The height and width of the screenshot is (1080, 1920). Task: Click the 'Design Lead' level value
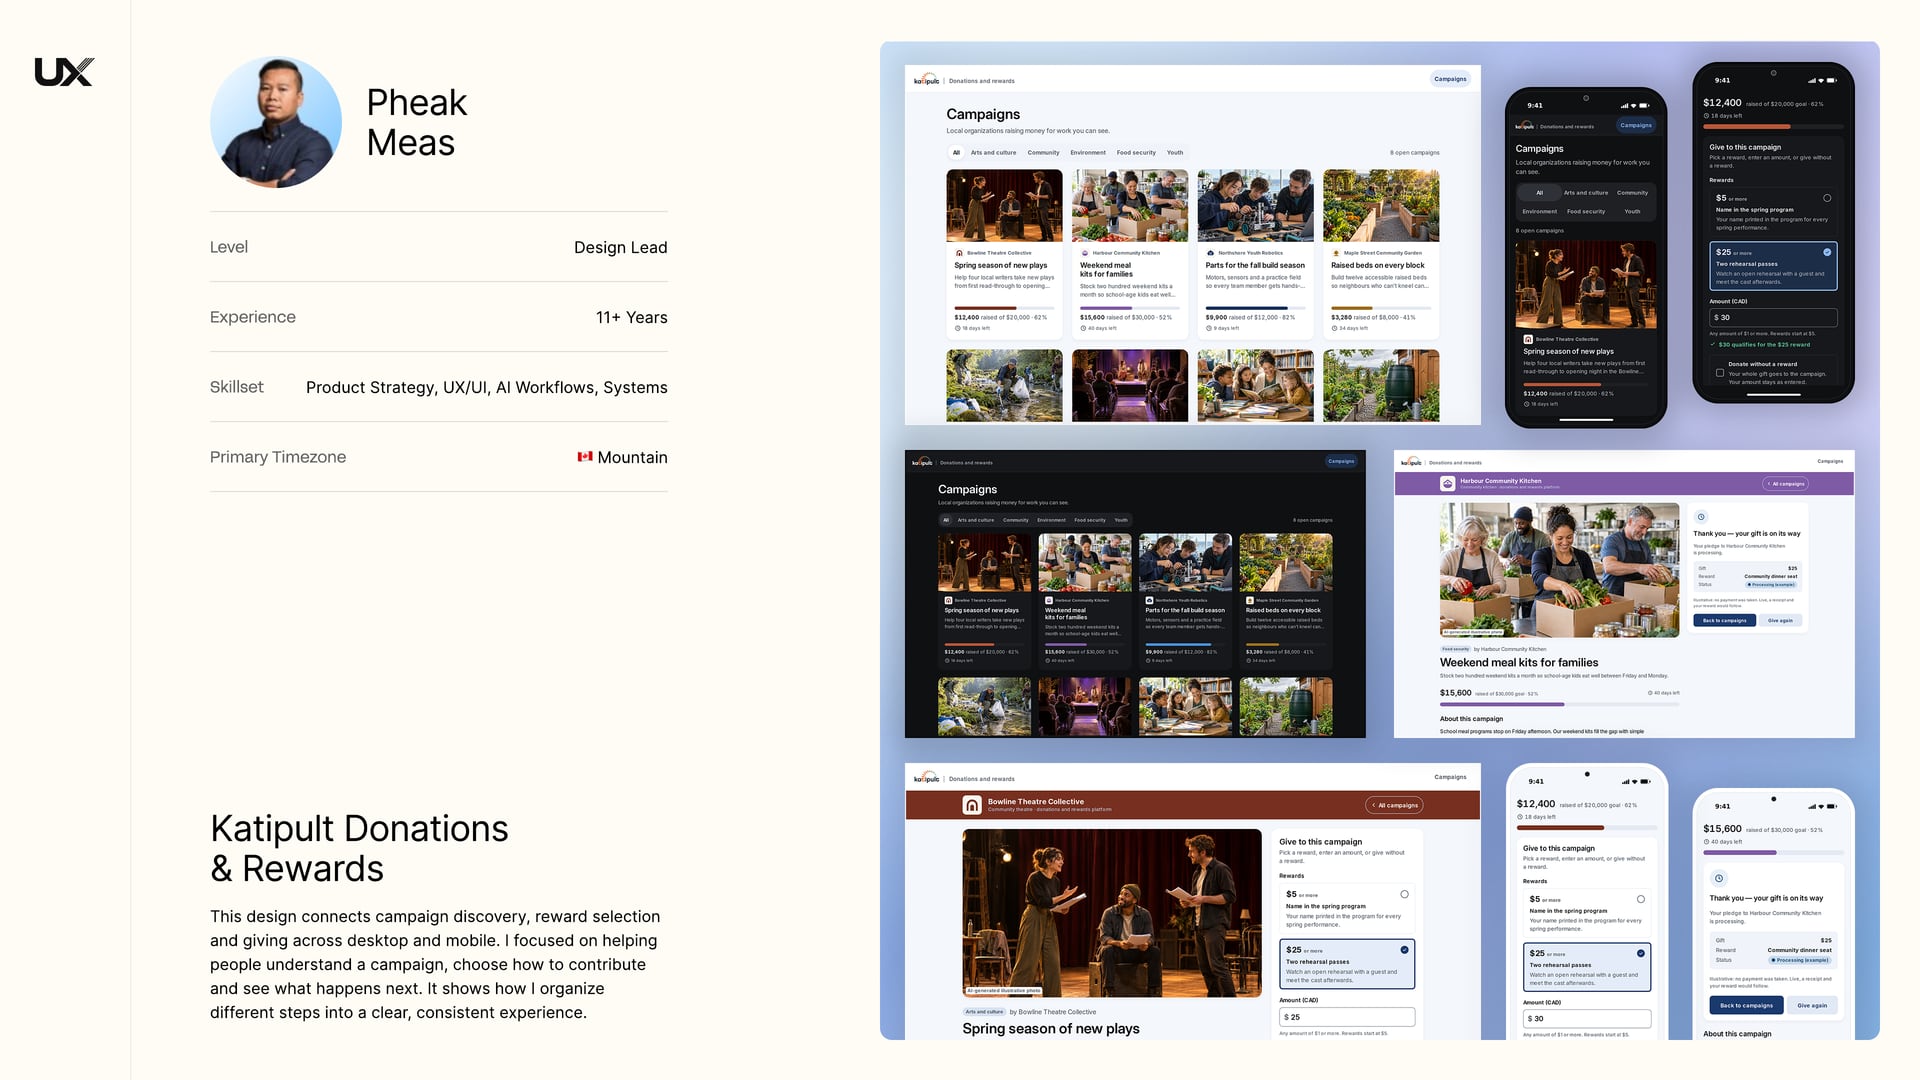(x=620, y=247)
